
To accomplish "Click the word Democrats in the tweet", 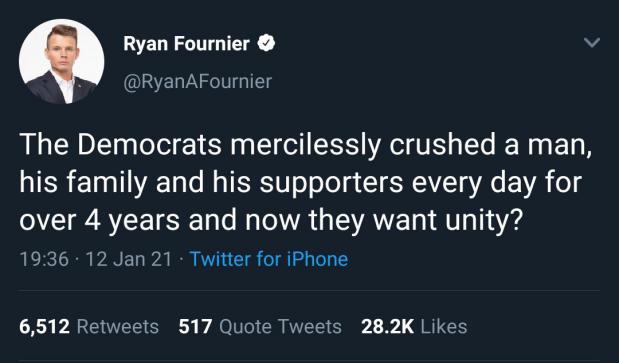I will [x=149, y=144].
